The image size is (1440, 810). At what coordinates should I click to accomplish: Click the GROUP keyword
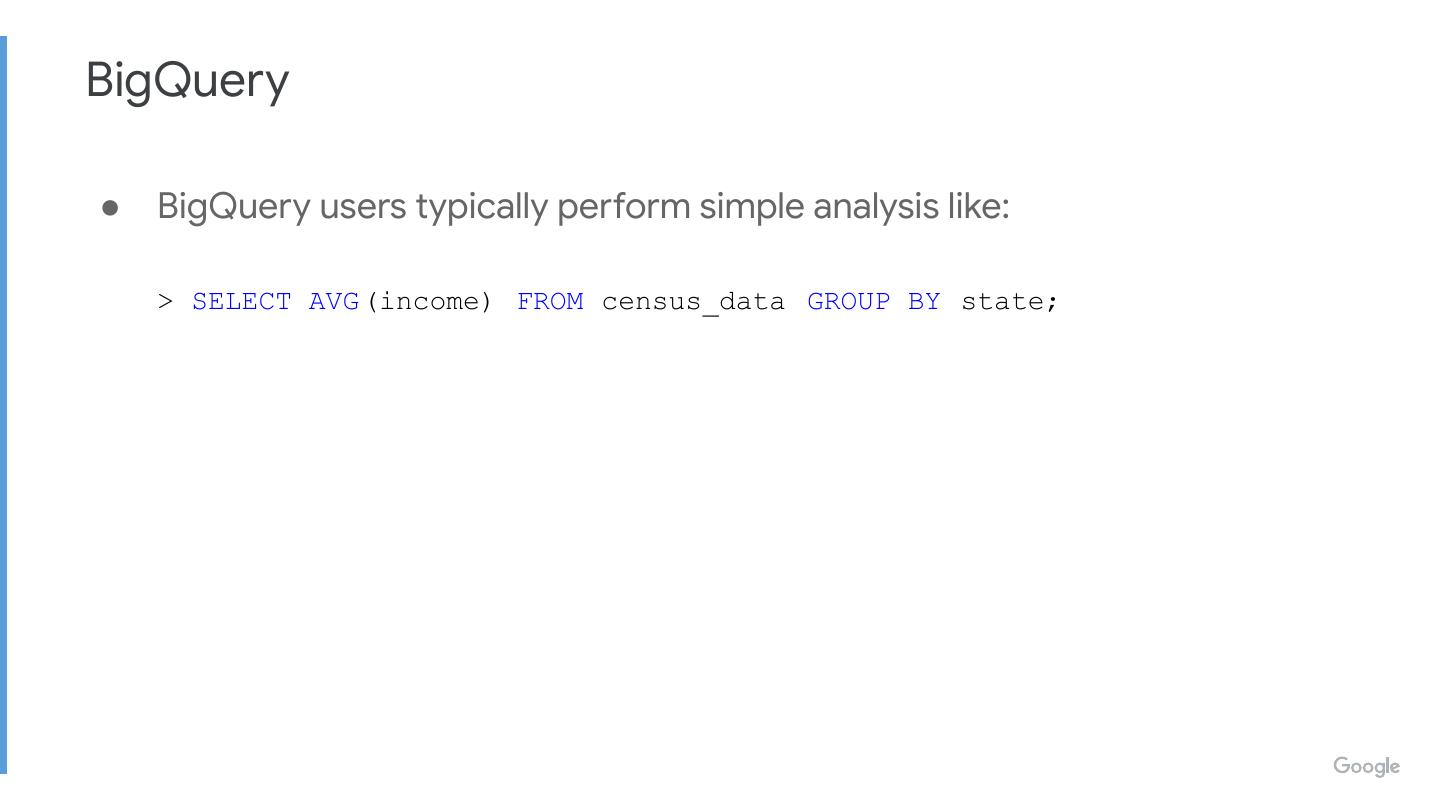tap(848, 301)
